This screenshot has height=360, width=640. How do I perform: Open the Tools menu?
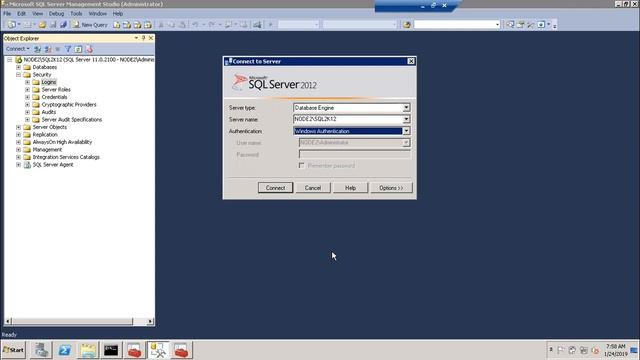coord(76,13)
